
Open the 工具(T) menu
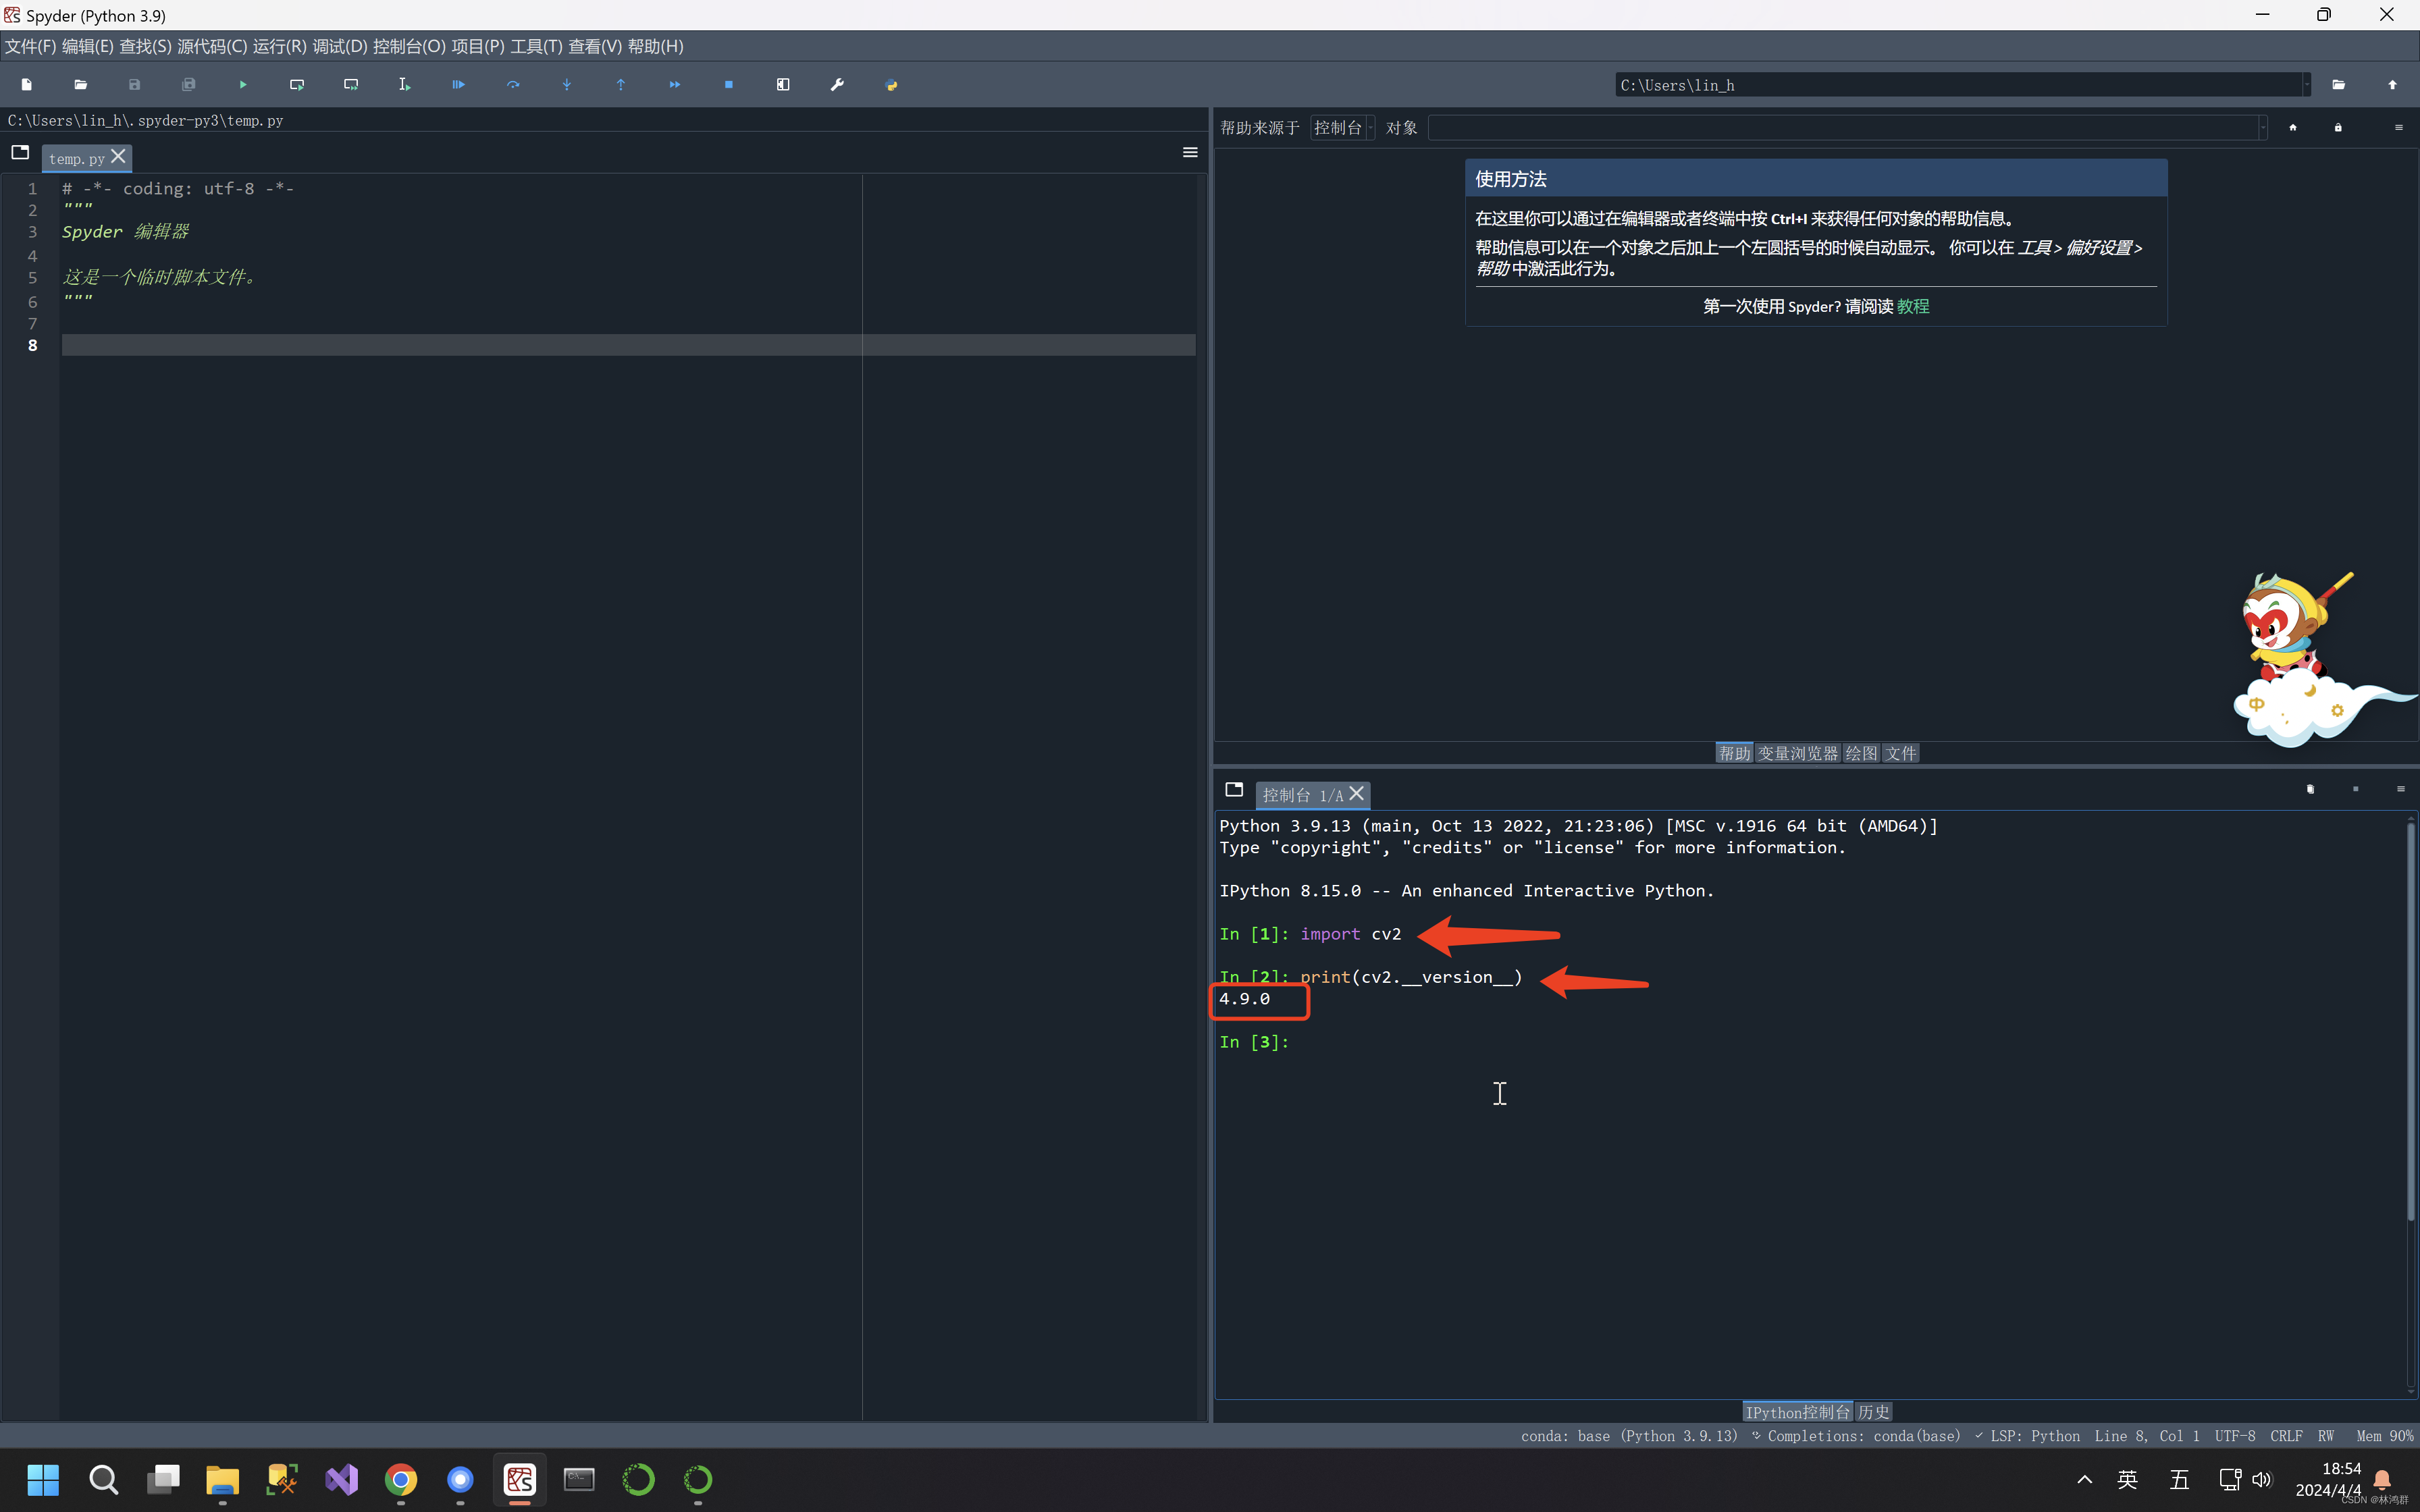click(536, 46)
